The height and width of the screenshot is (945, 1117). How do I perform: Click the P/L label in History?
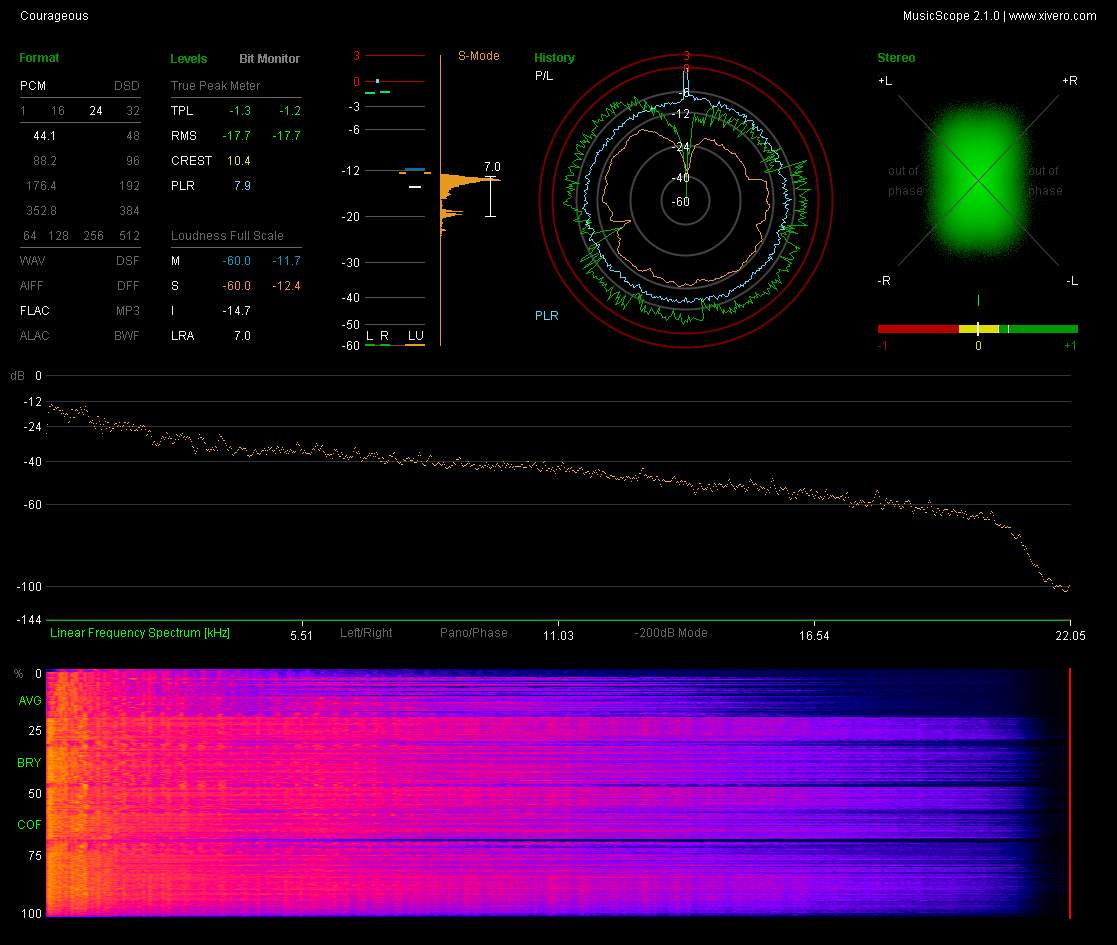[543, 76]
